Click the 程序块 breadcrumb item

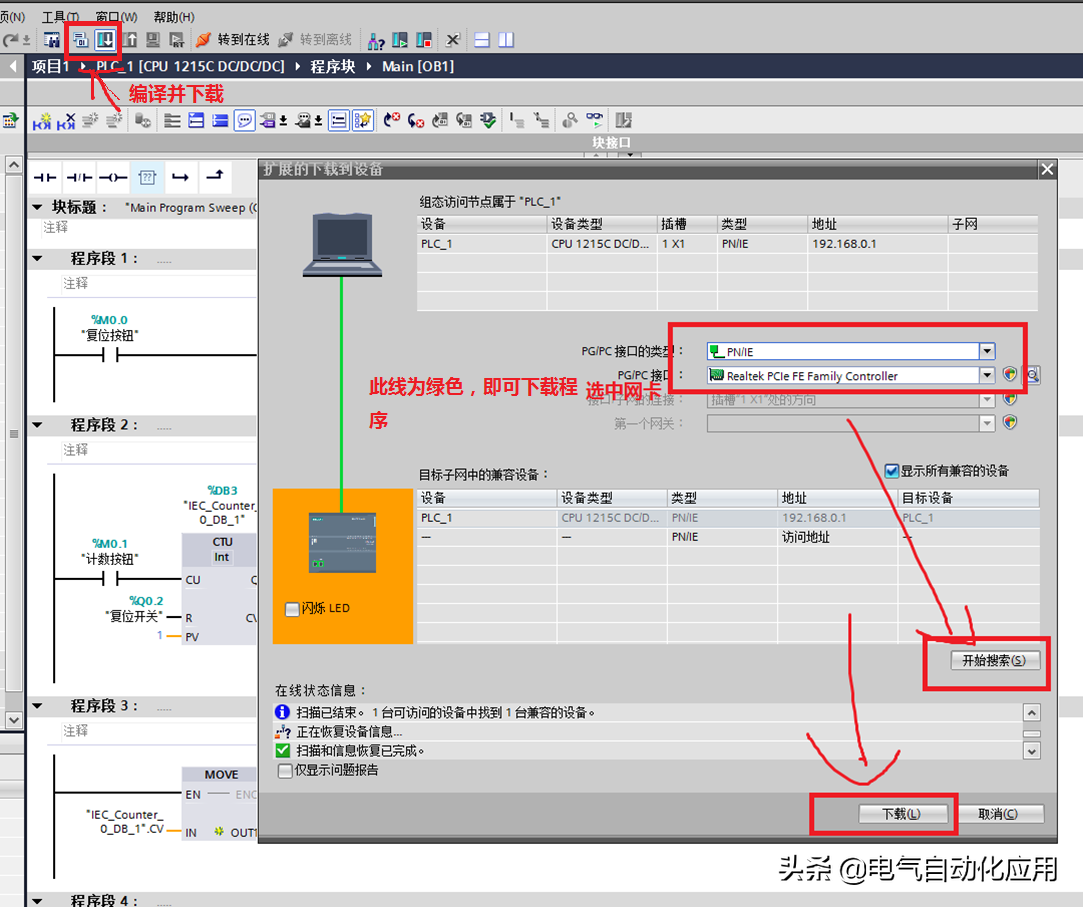333,66
